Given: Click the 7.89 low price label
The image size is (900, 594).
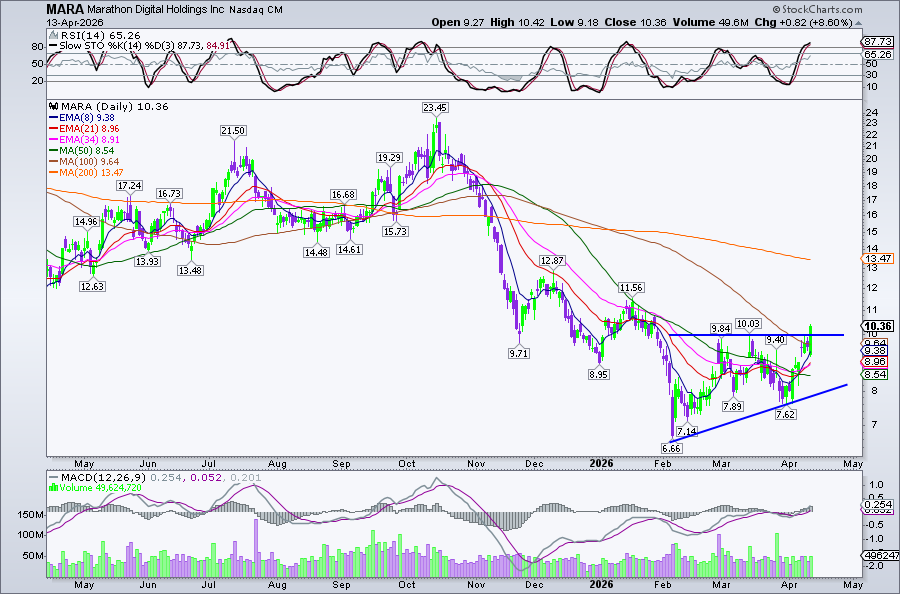Looking at the screenshot, I should 733,406.
